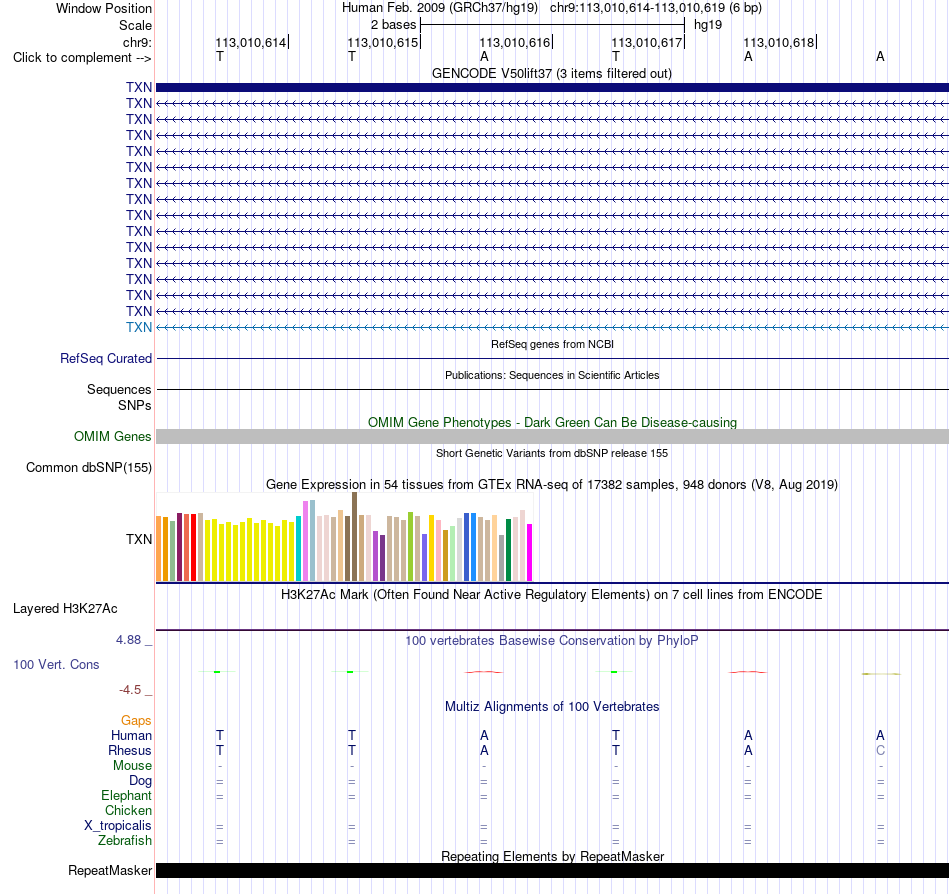This screenshot has width=950, height=894.
Task: Click the Chicken alignment row label
Action: coord(128,810)
